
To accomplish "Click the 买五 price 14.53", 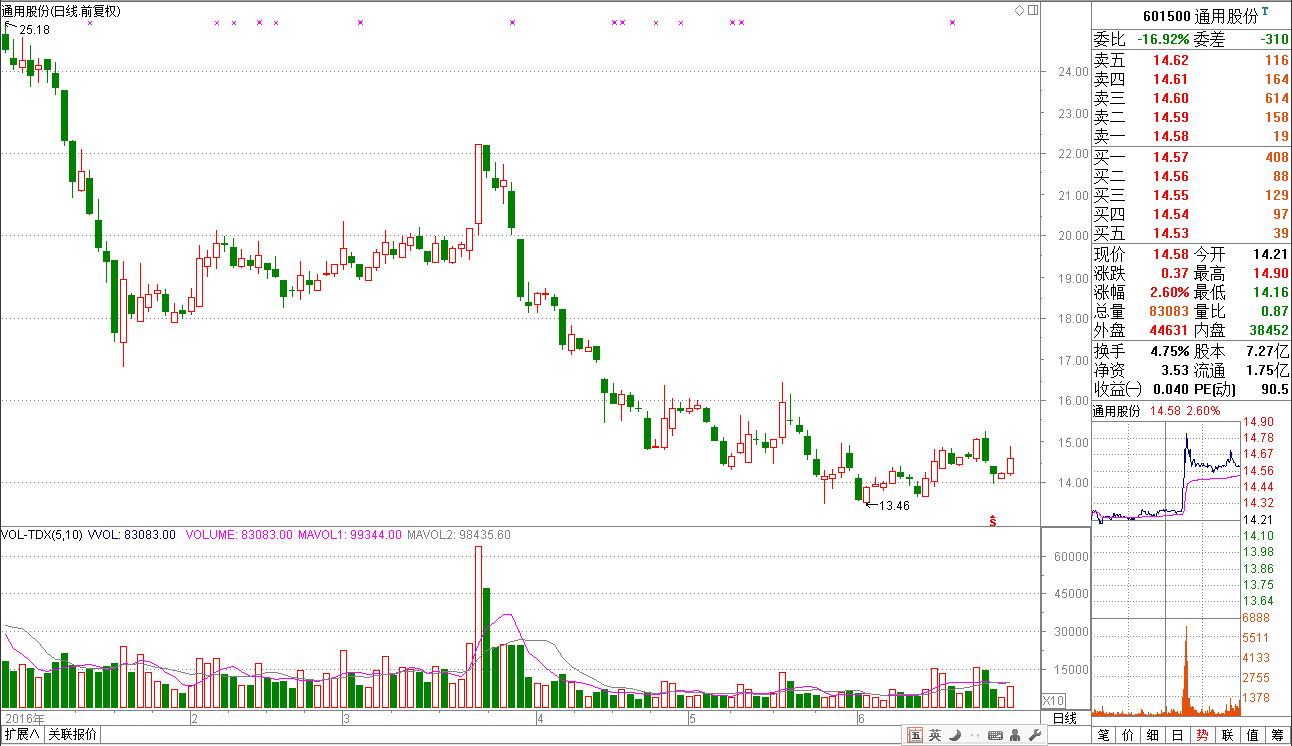I will click(1171, 233).
